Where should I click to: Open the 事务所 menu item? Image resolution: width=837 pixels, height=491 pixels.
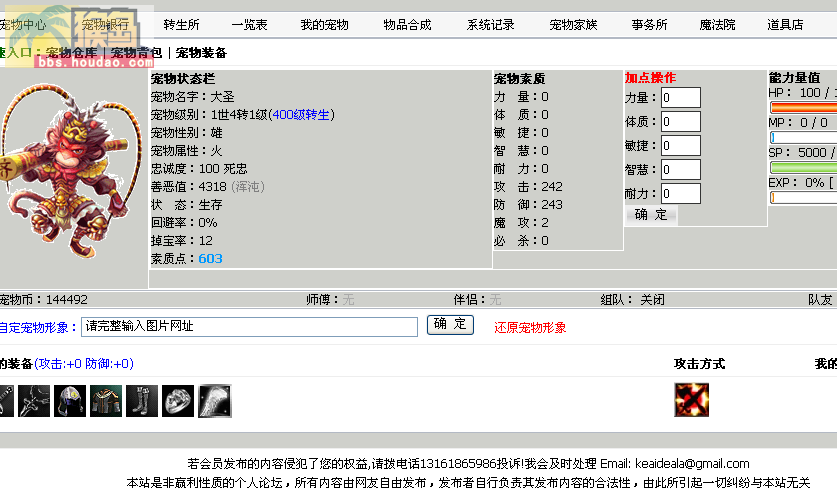tap(649, 25)
